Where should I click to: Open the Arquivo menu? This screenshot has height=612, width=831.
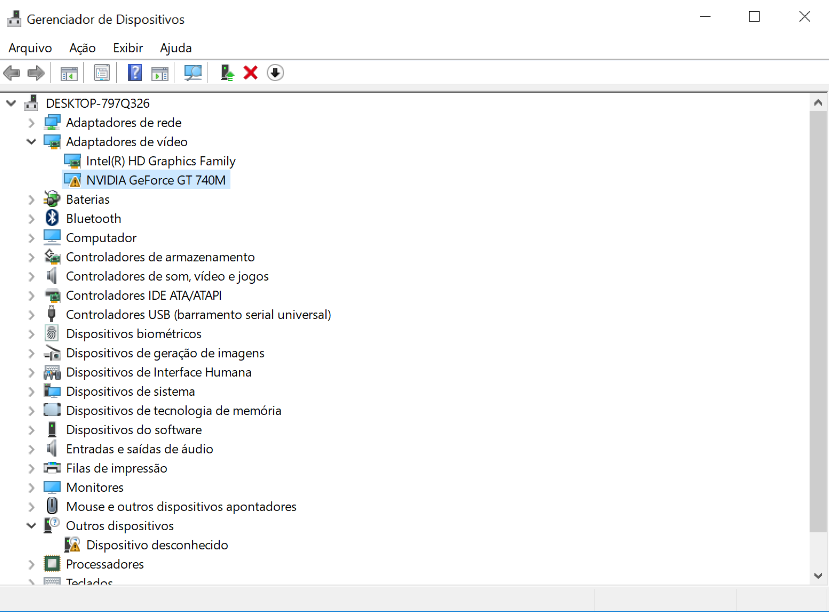30,48
